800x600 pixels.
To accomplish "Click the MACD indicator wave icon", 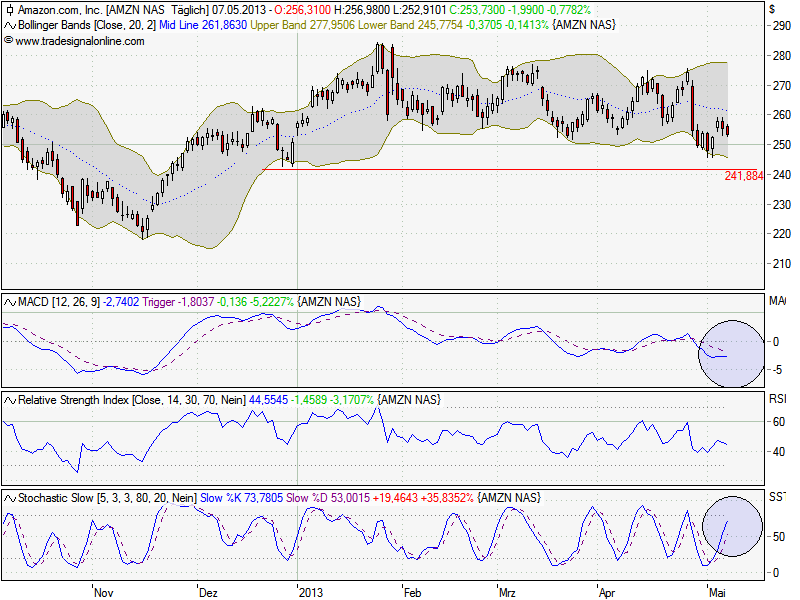I will (9, 302).
